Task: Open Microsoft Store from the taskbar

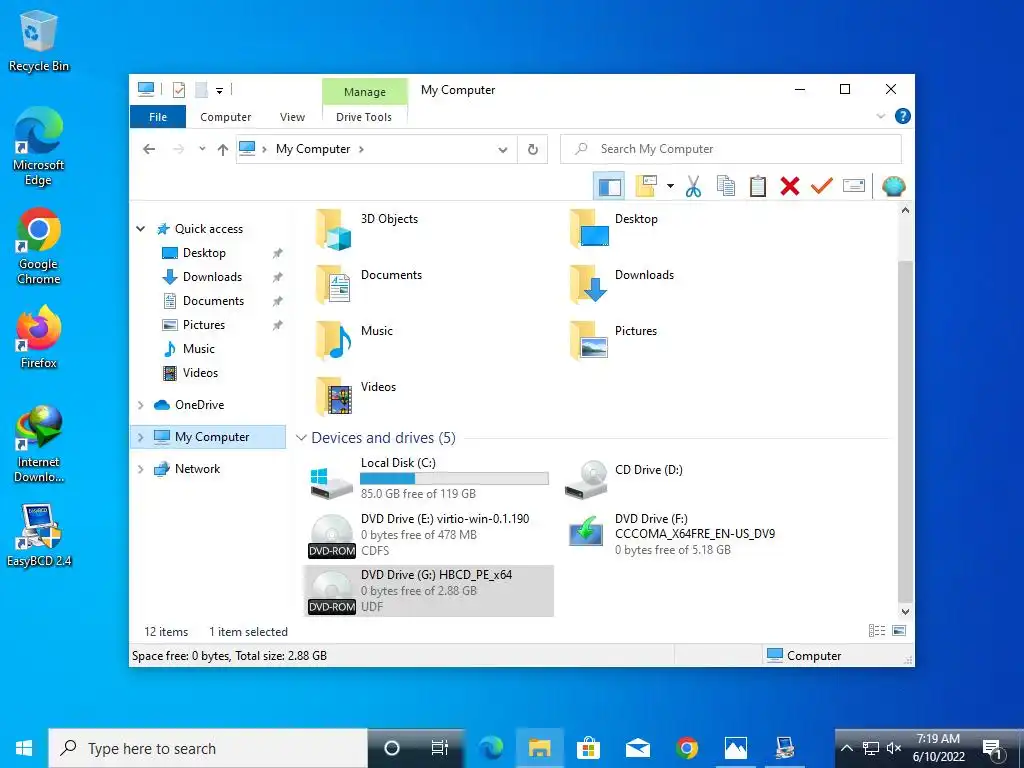Action: (588, 748)
